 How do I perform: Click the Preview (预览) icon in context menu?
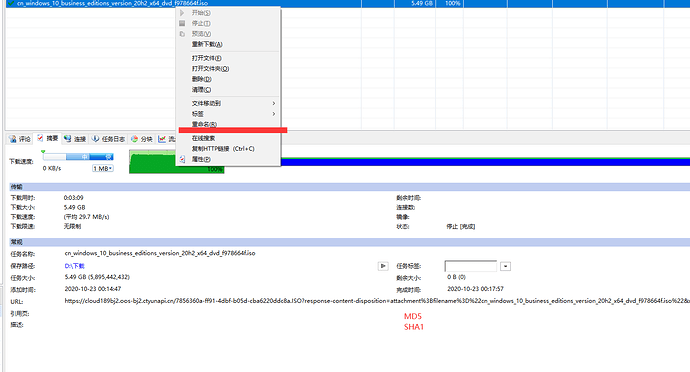pos(182,34)
